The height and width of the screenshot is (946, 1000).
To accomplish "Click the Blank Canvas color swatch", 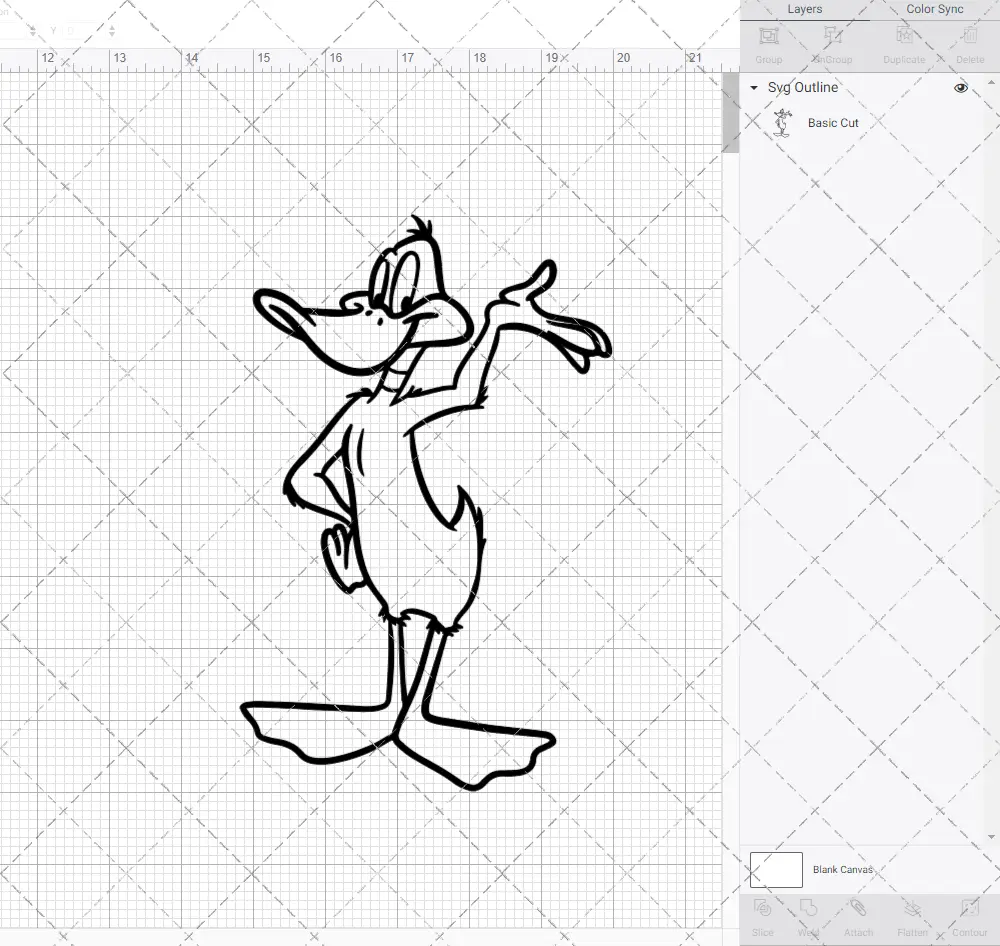I will pos(776,869).
